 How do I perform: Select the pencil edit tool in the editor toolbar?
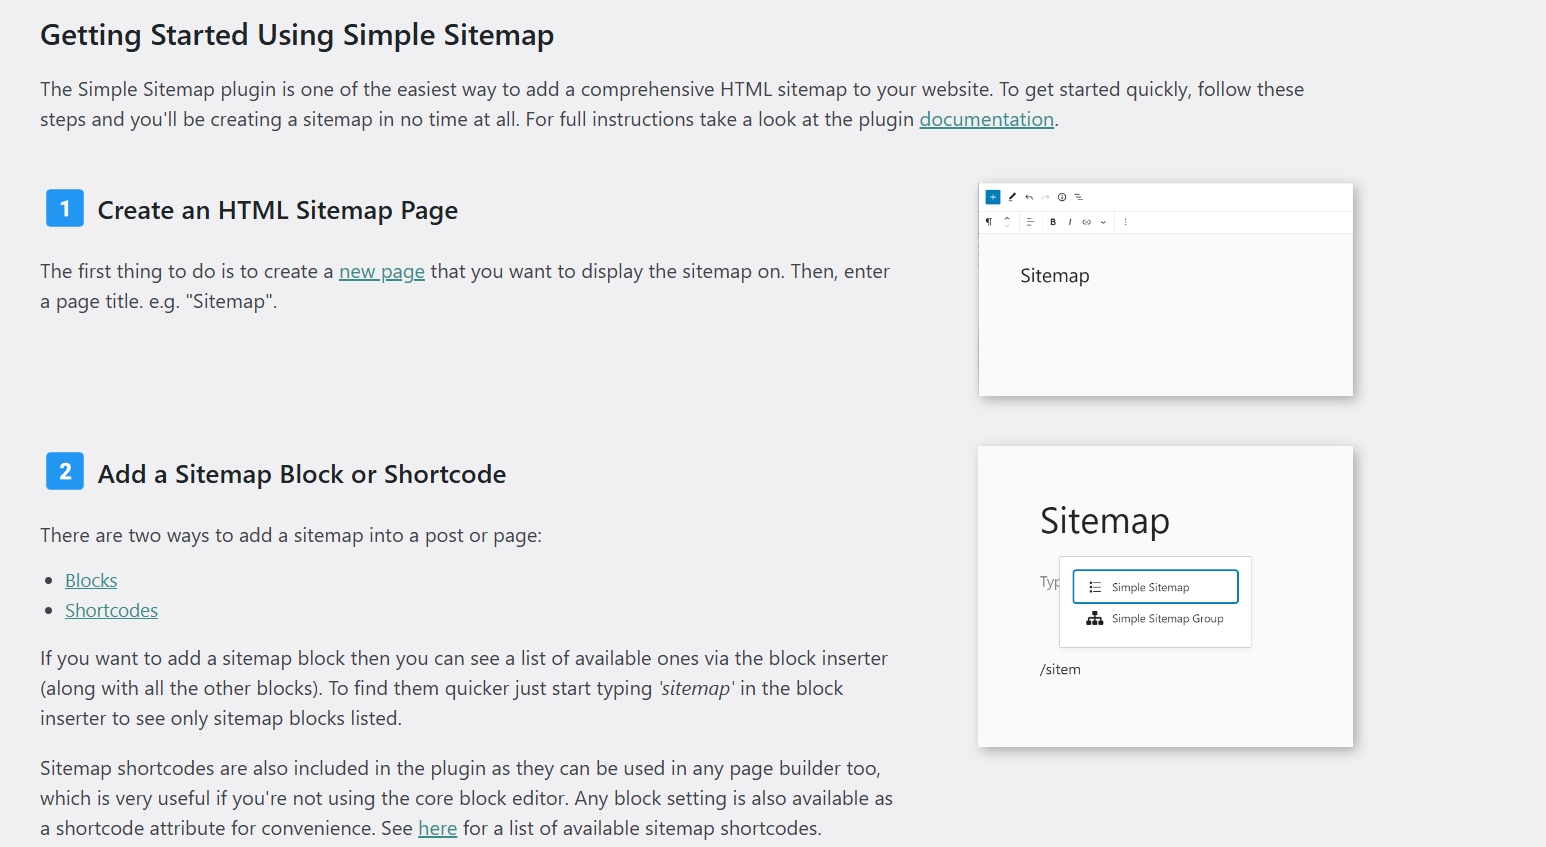tap(1012, 197)
